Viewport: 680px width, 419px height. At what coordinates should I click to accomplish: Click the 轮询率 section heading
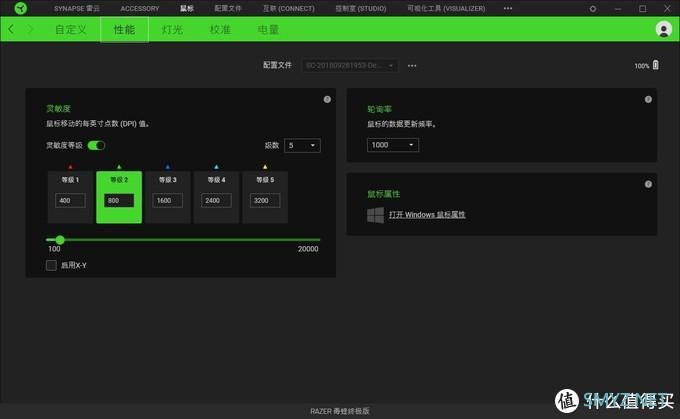(379, 109)
